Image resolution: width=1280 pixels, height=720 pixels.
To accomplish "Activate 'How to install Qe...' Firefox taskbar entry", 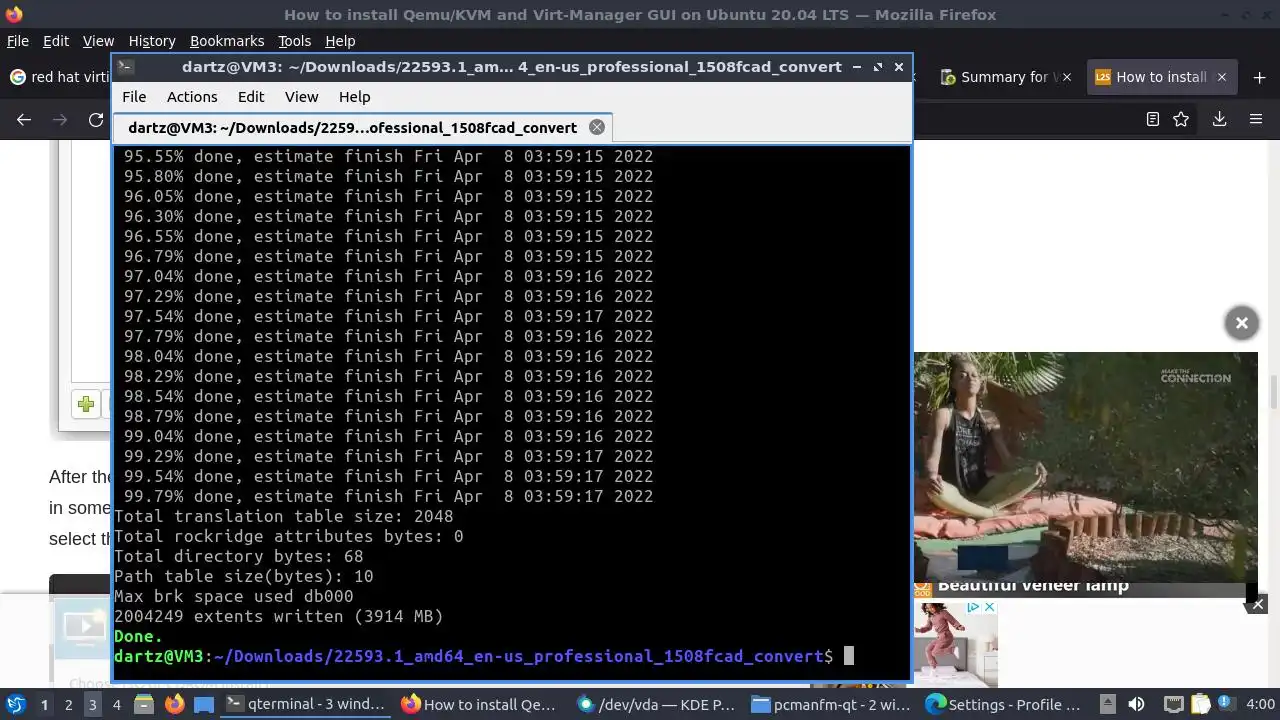I will pyautogui.click(x=481, y=705).
